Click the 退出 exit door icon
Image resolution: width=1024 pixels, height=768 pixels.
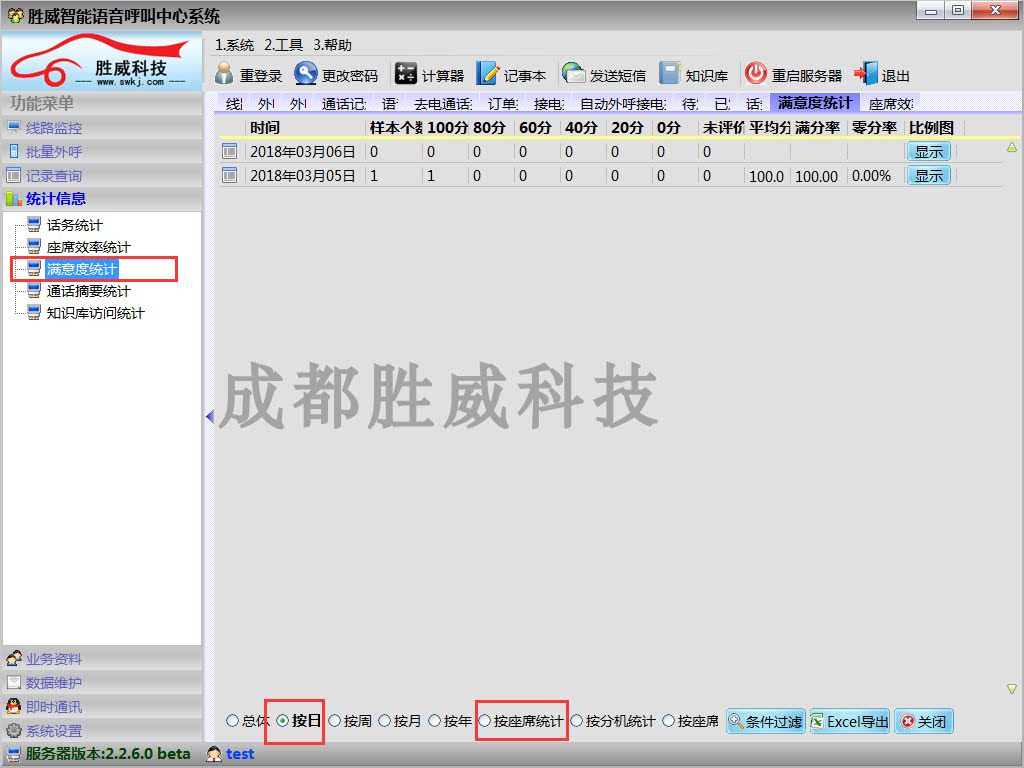coord(866,74)
